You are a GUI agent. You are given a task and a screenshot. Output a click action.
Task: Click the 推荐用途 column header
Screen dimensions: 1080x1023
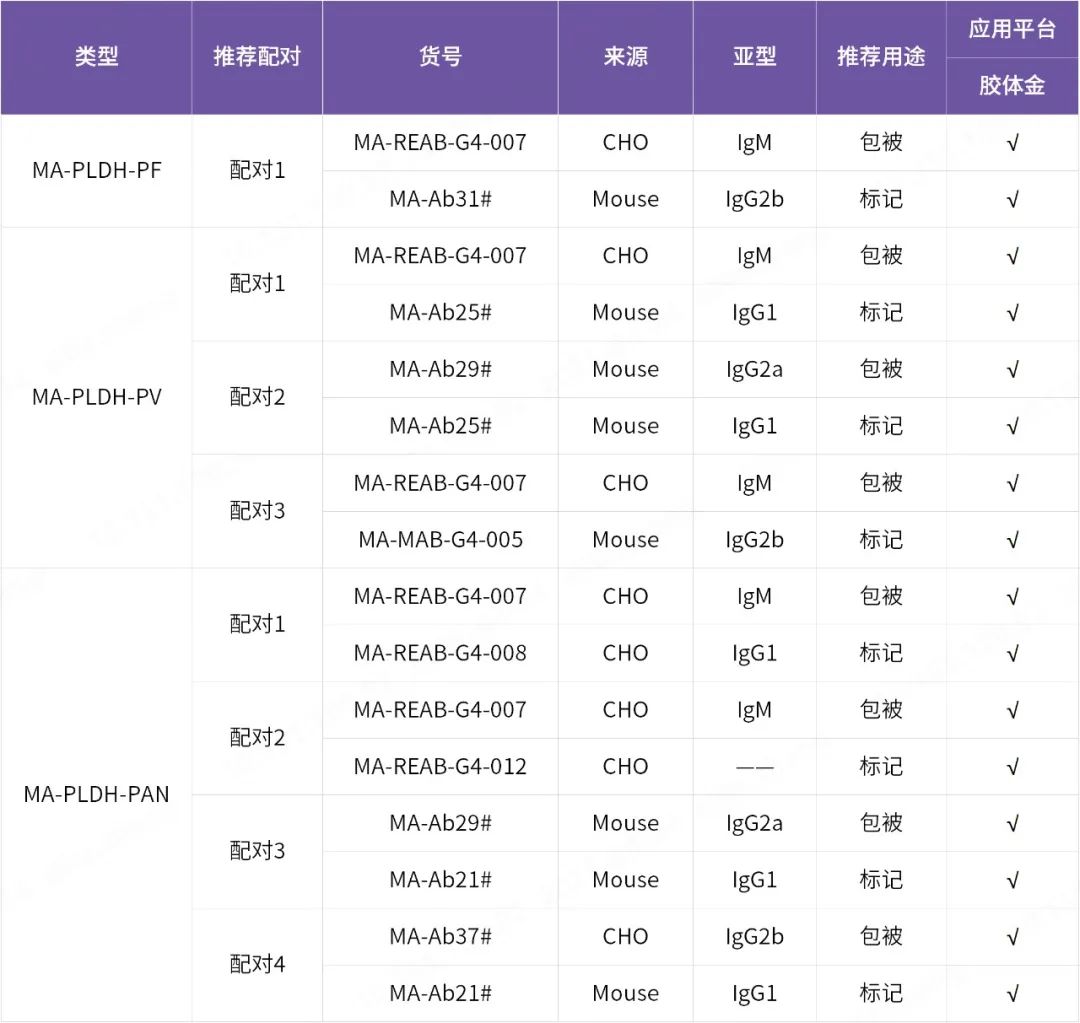(881, 57)
